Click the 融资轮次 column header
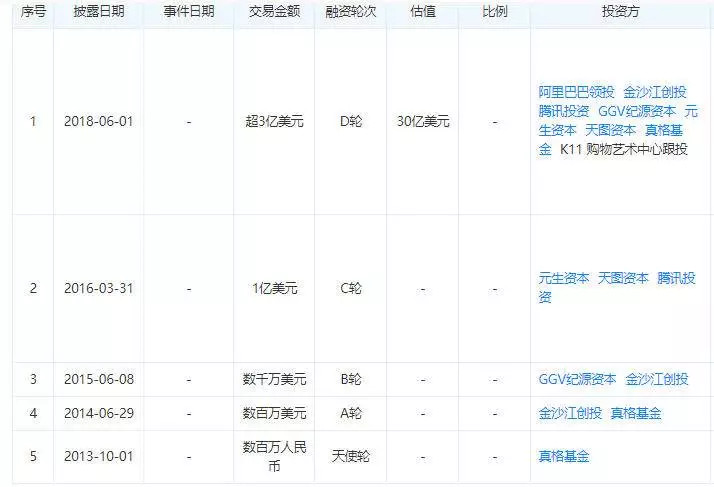 [x=351, y=11]
